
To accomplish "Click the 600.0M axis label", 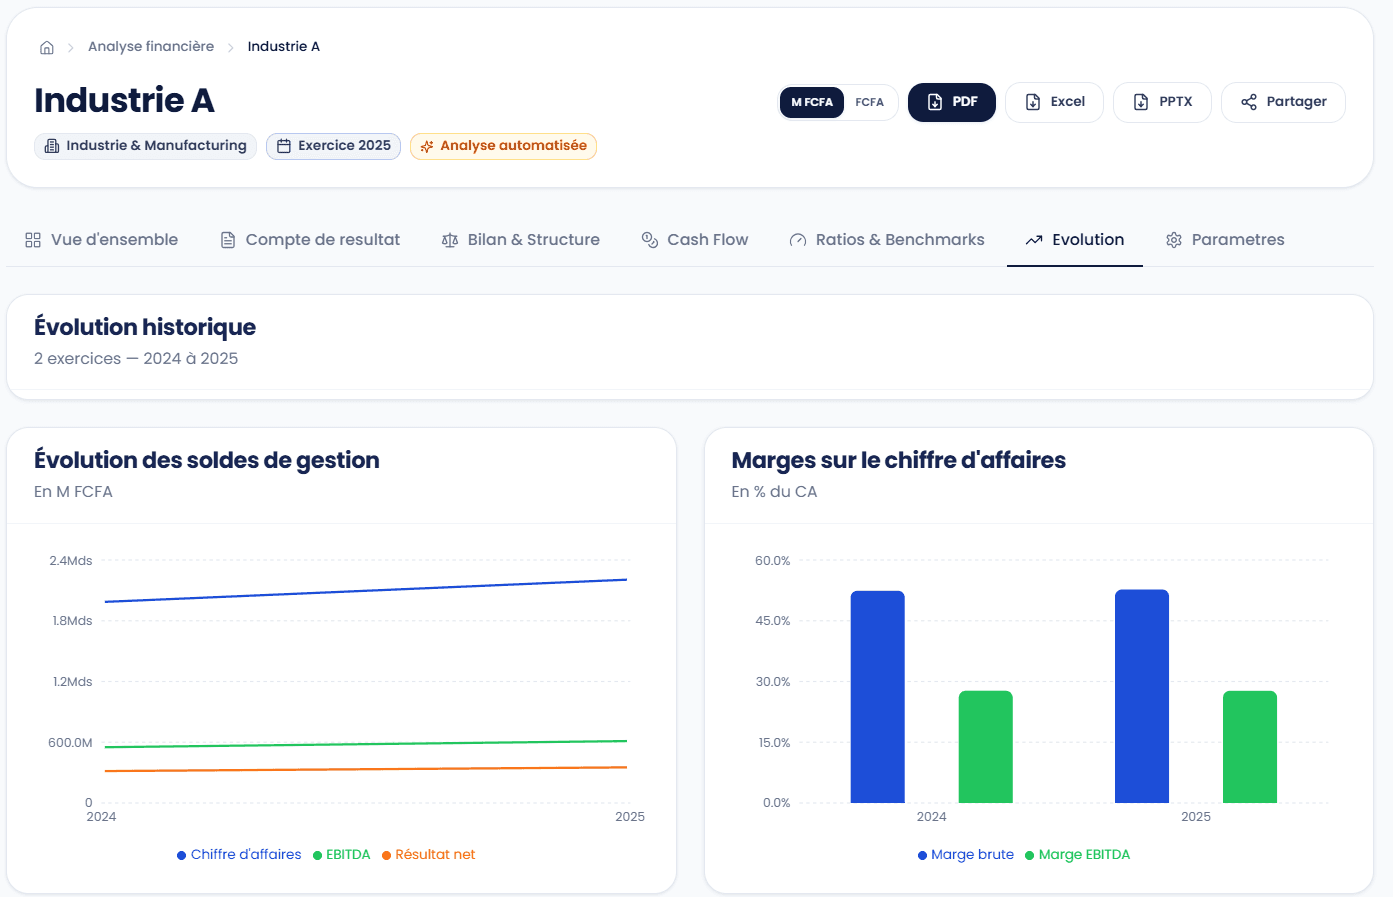I will click(70, 743).
